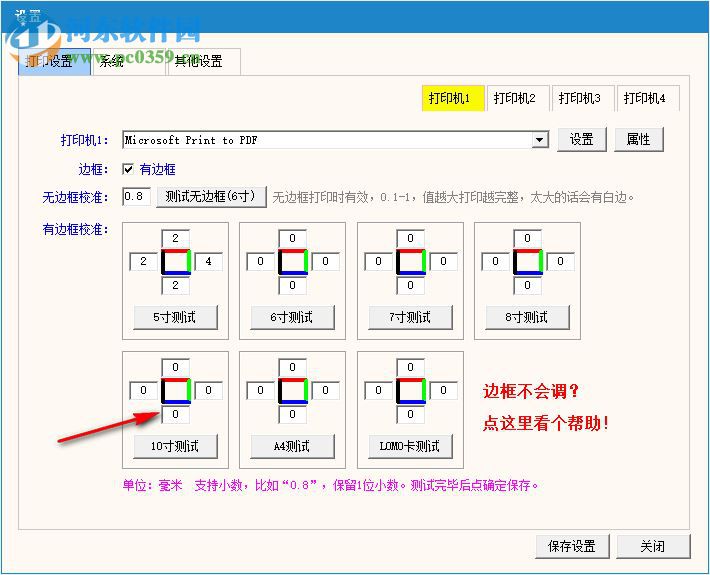
Task: Click the 无边框校准 value field 0.8
Action: (x=136, y=197)
